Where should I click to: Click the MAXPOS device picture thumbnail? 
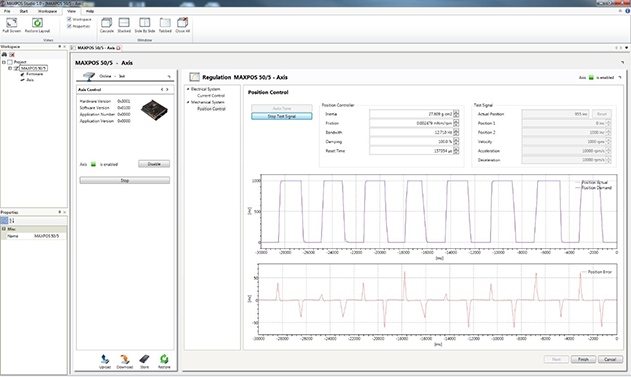click(154, 110)
